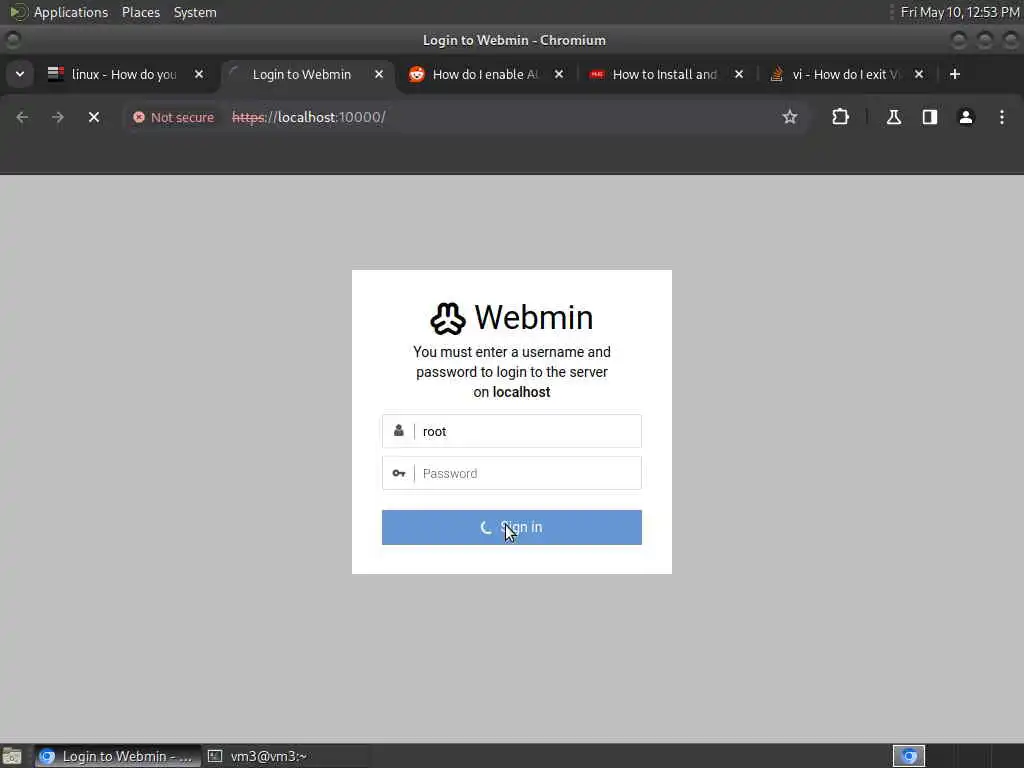Click the MATE logo icon in top panel

tap(19, 12)
